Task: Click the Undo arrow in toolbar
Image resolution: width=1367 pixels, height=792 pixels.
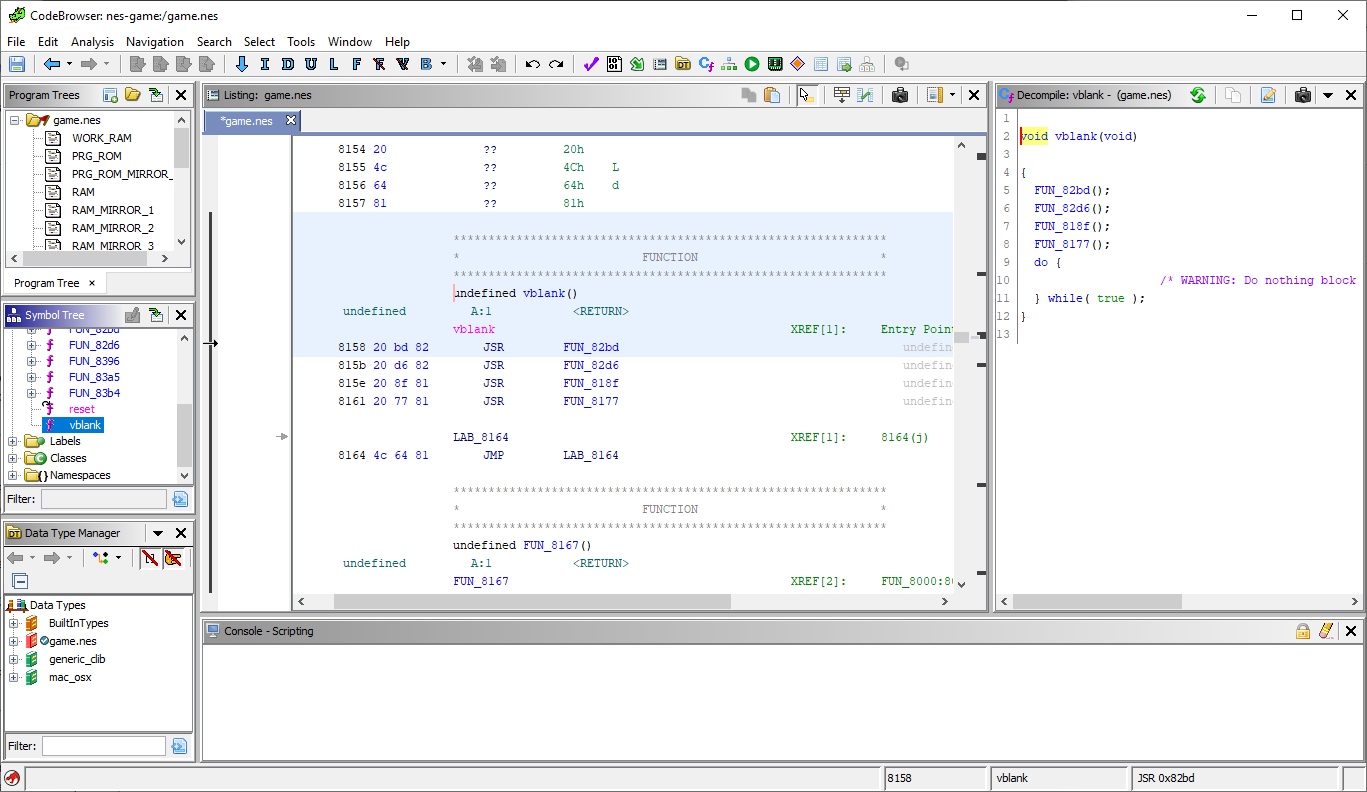Action: coord(532,64)
